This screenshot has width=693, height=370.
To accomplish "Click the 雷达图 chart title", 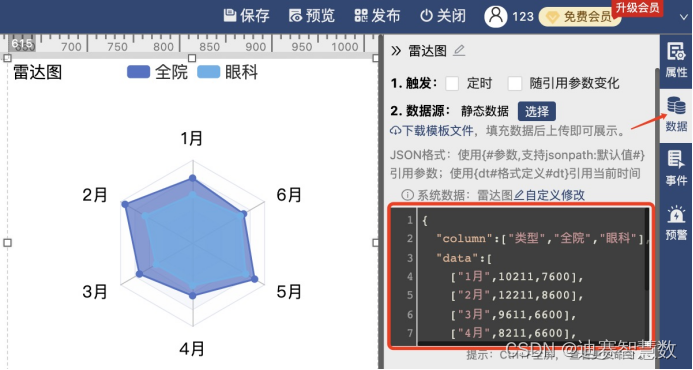I will click(x=38, y=72).
